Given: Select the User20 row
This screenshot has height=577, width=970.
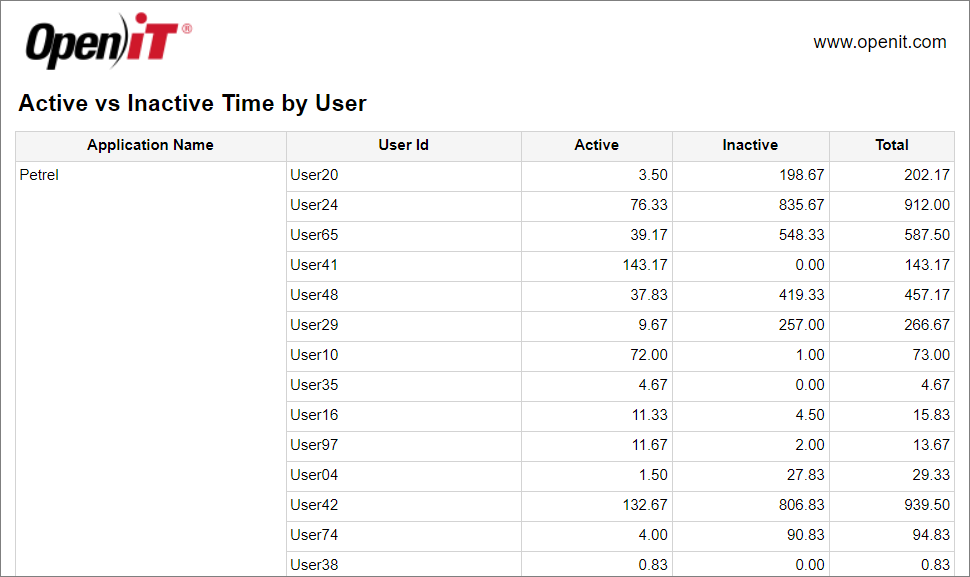Looking at the screenshot, I should (x=312, y=174).
